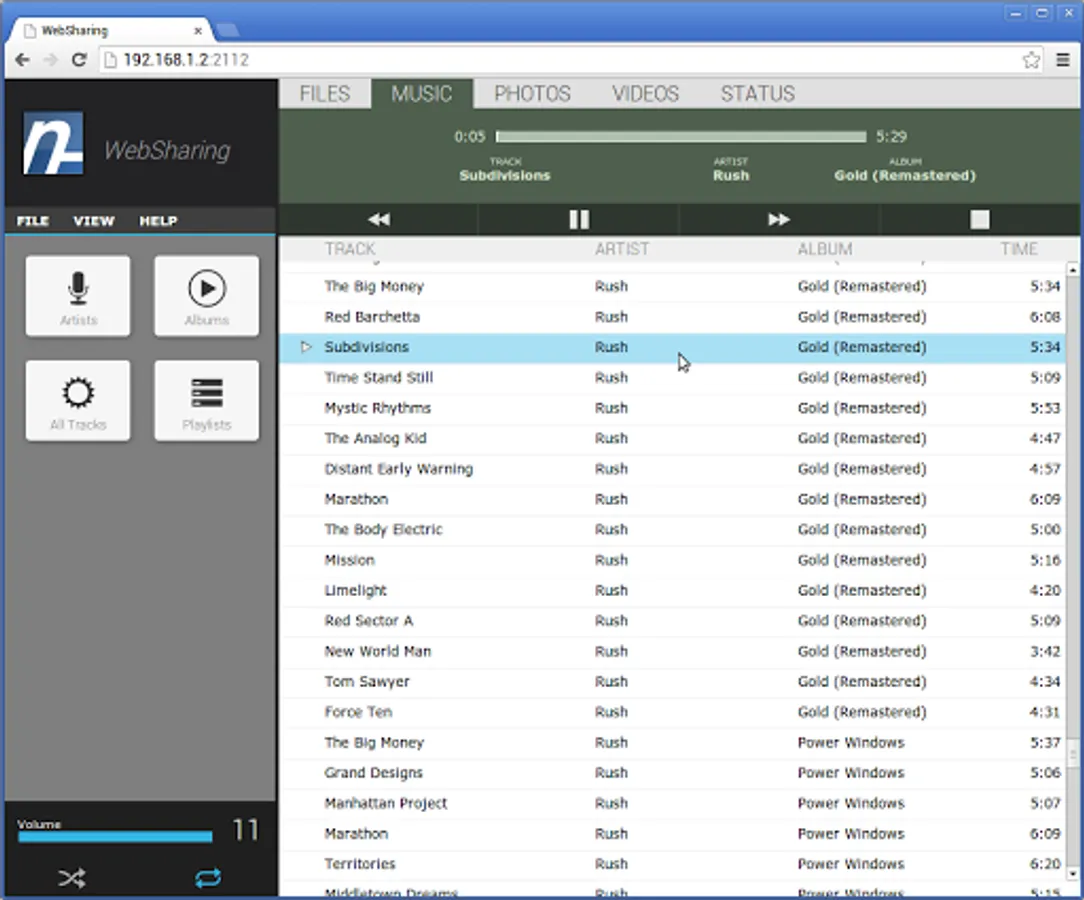Toggle repeat mode
The image size is (1084, 900).
(208, 878)
